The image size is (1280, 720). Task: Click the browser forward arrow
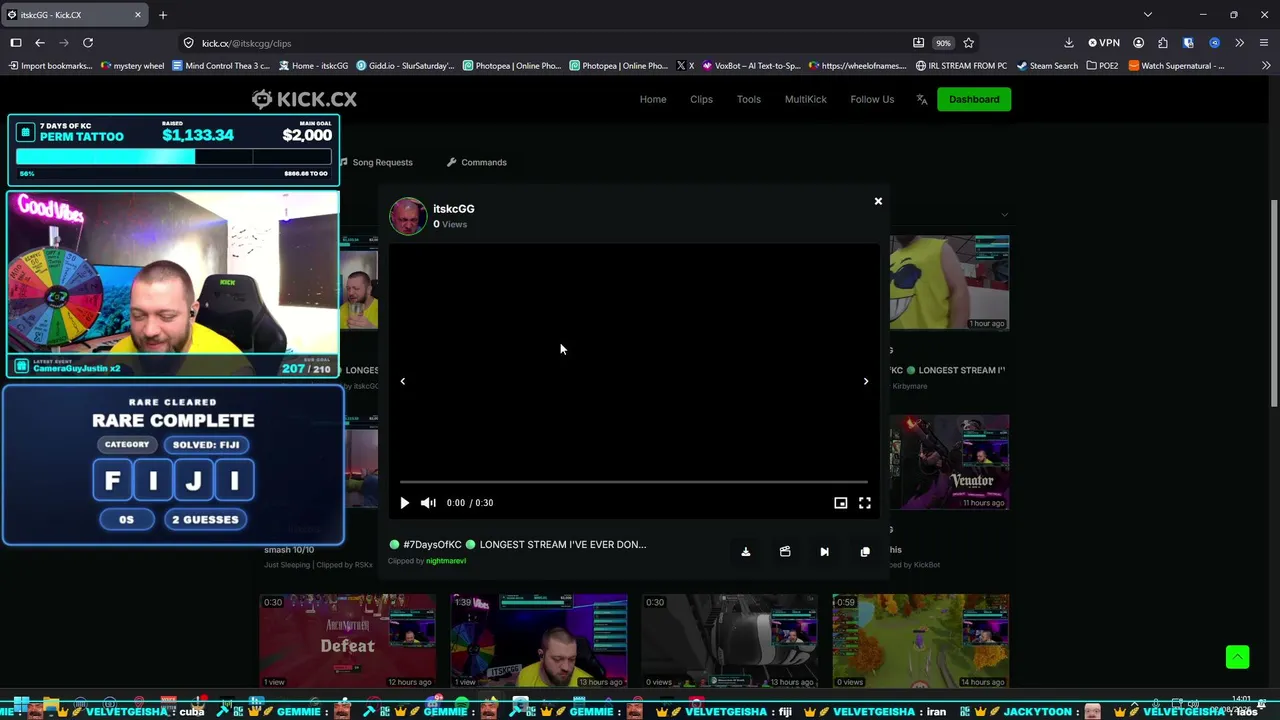[64, 43]
